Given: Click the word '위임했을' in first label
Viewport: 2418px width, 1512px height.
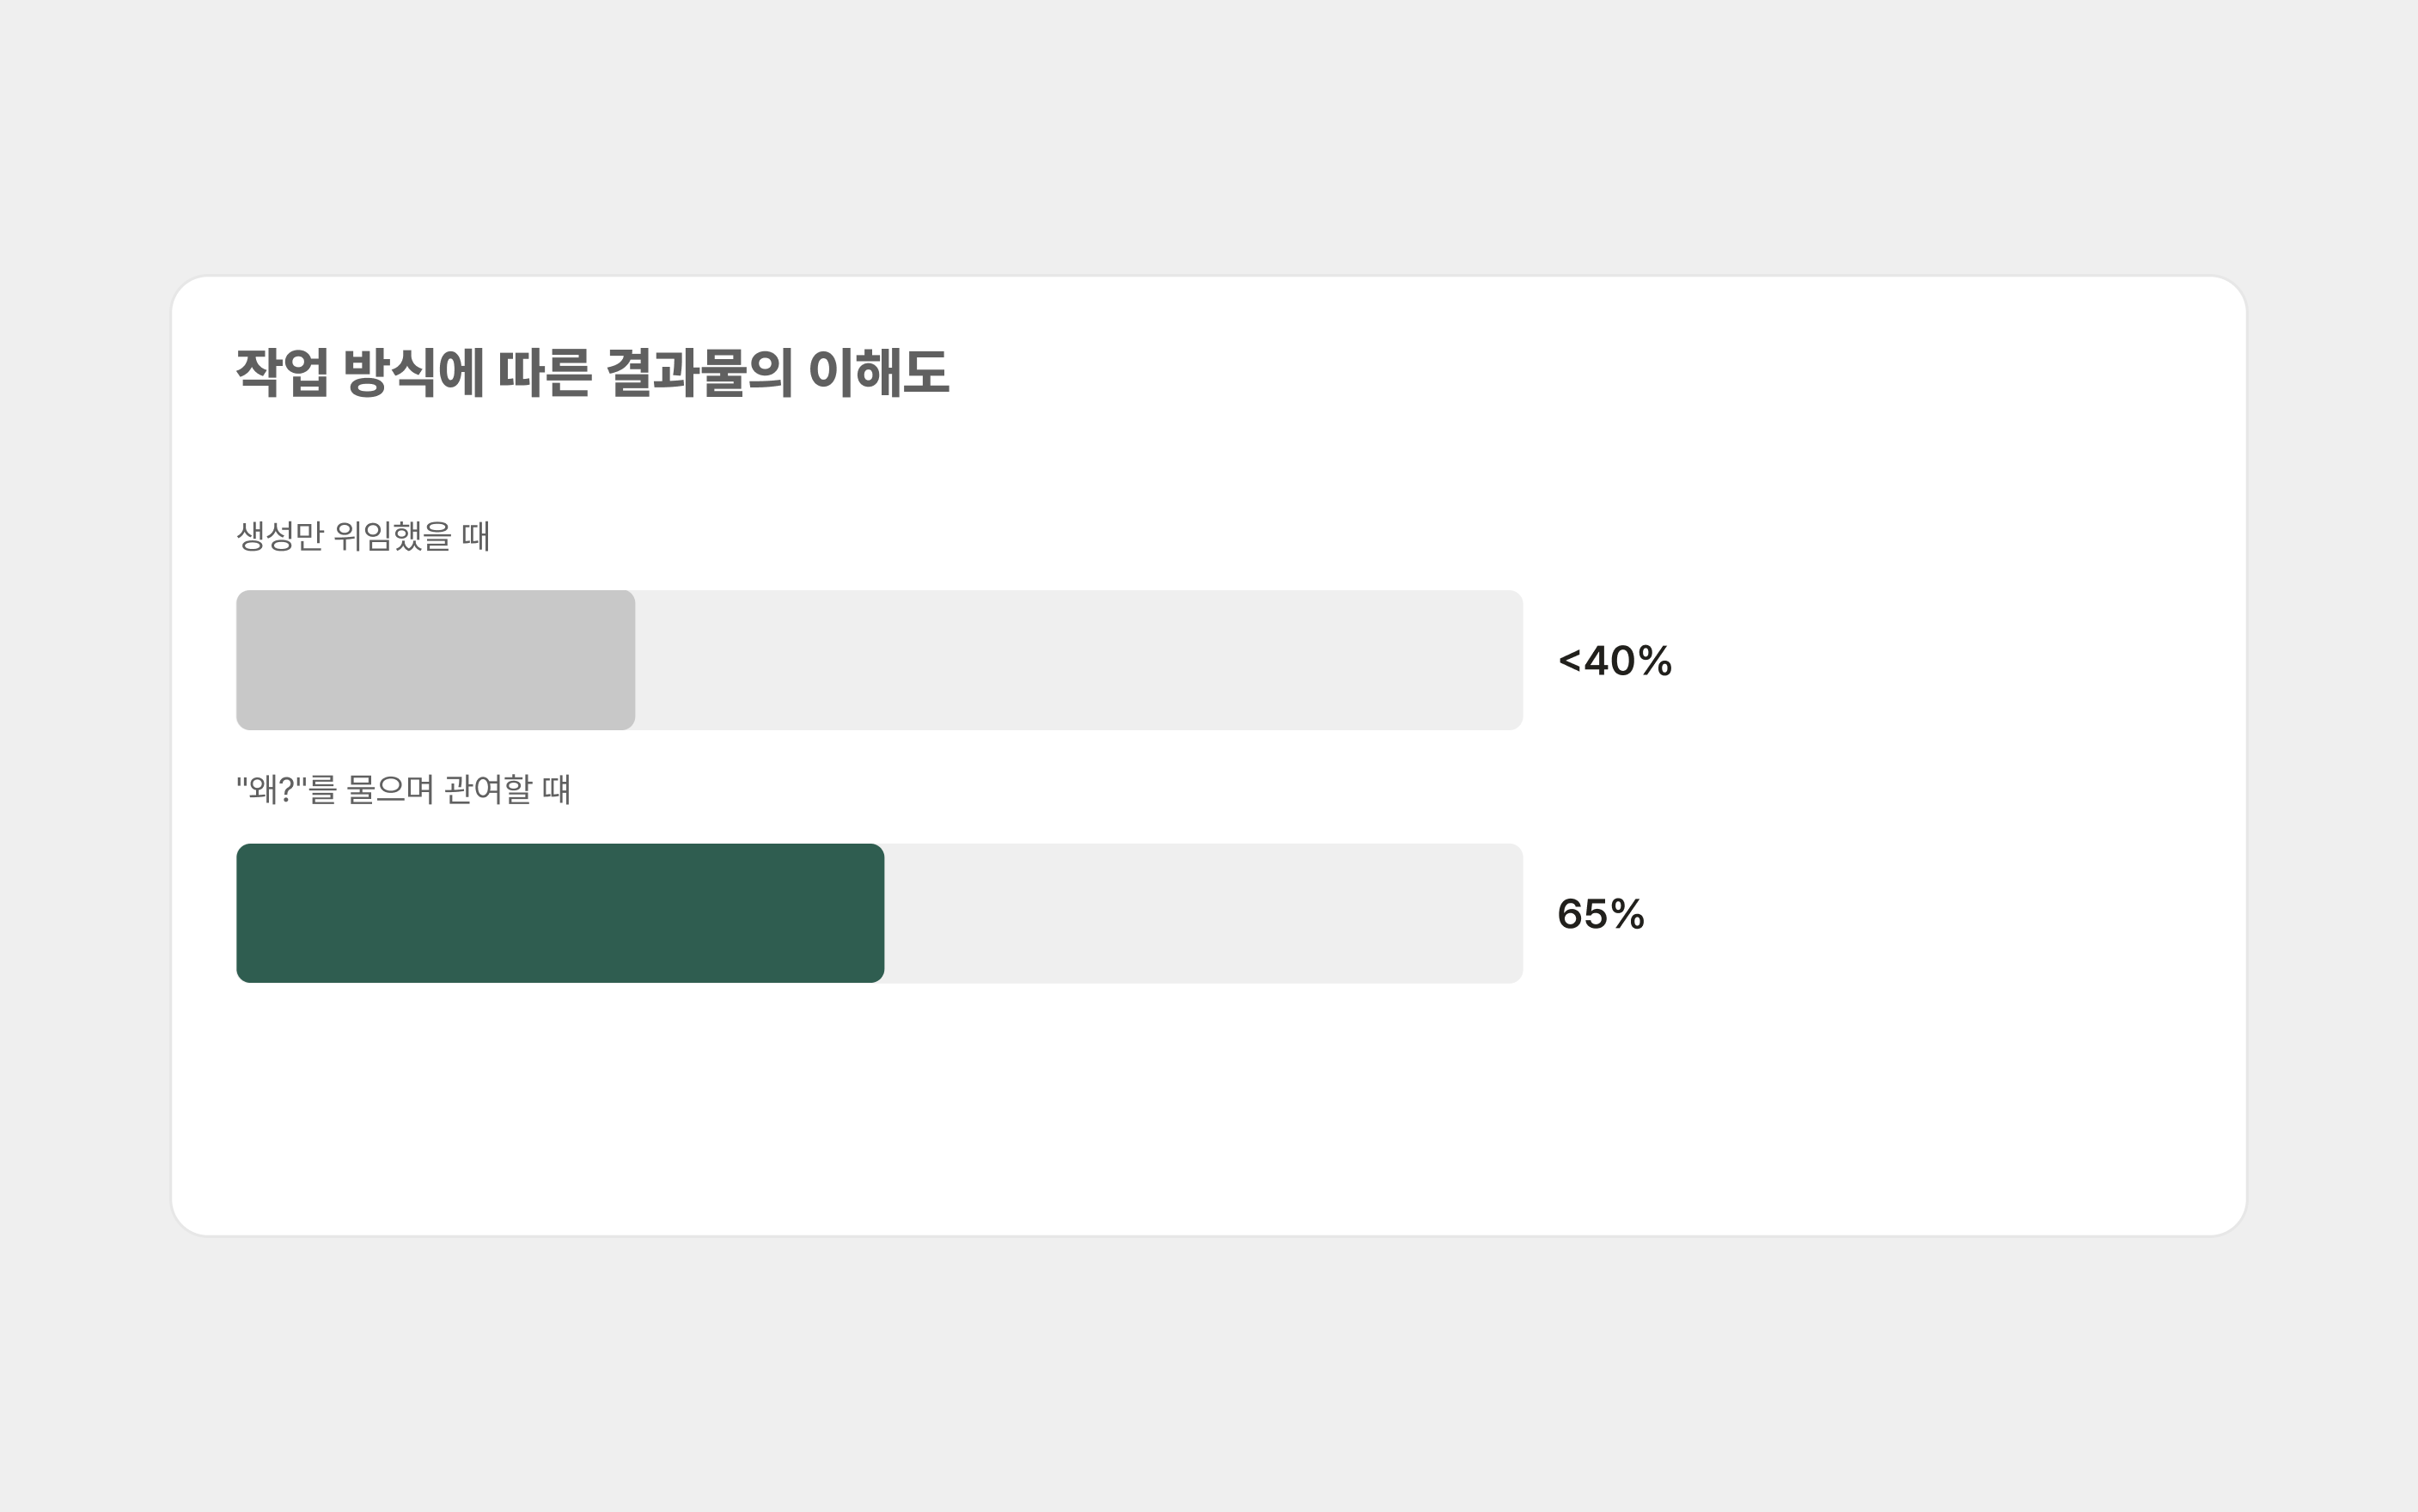Looking at the screenshot, I should (x=393, y=536).
